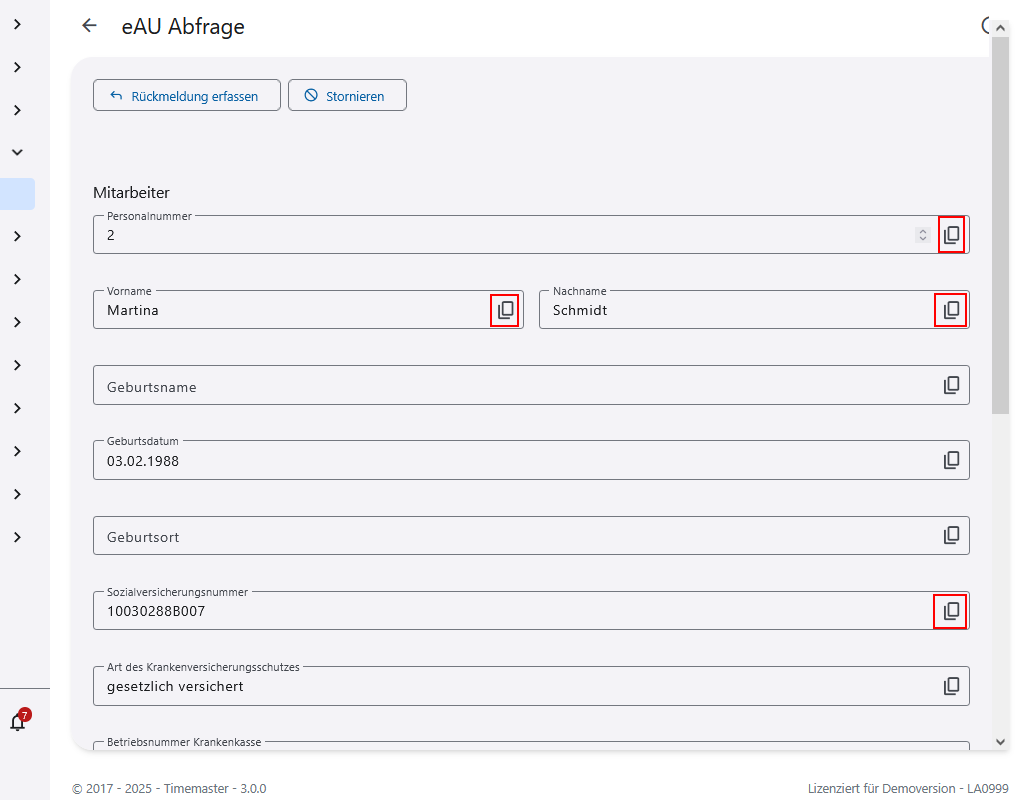Viewport: 1024px width, 800px height.
Task: Click the scrollbar down arrow
Action: tap(1001, 741)
